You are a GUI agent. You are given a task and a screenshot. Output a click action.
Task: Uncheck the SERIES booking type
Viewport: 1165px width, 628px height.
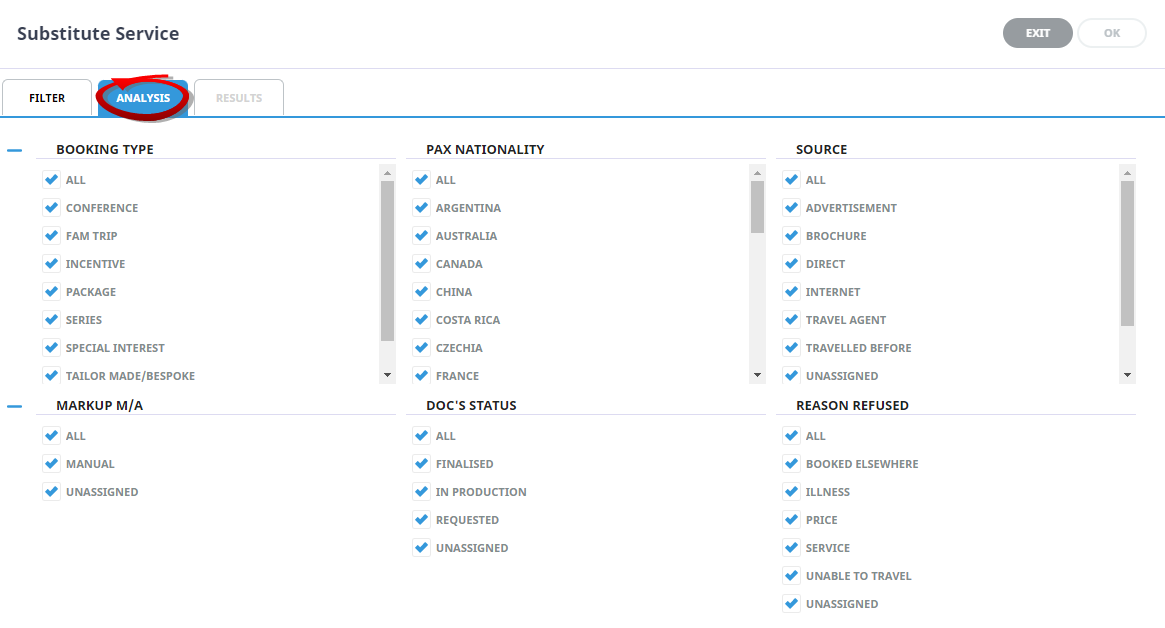click(51, 320)
